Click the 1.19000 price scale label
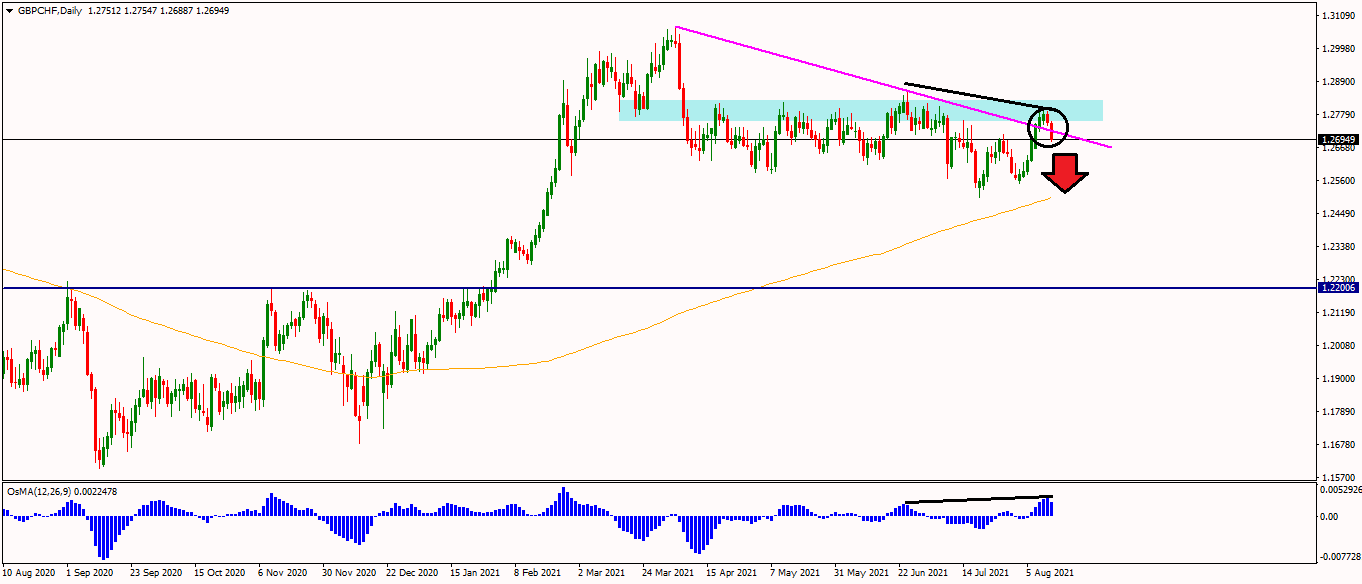This screenshot has height=584, width=1362. pos(1338,379)
